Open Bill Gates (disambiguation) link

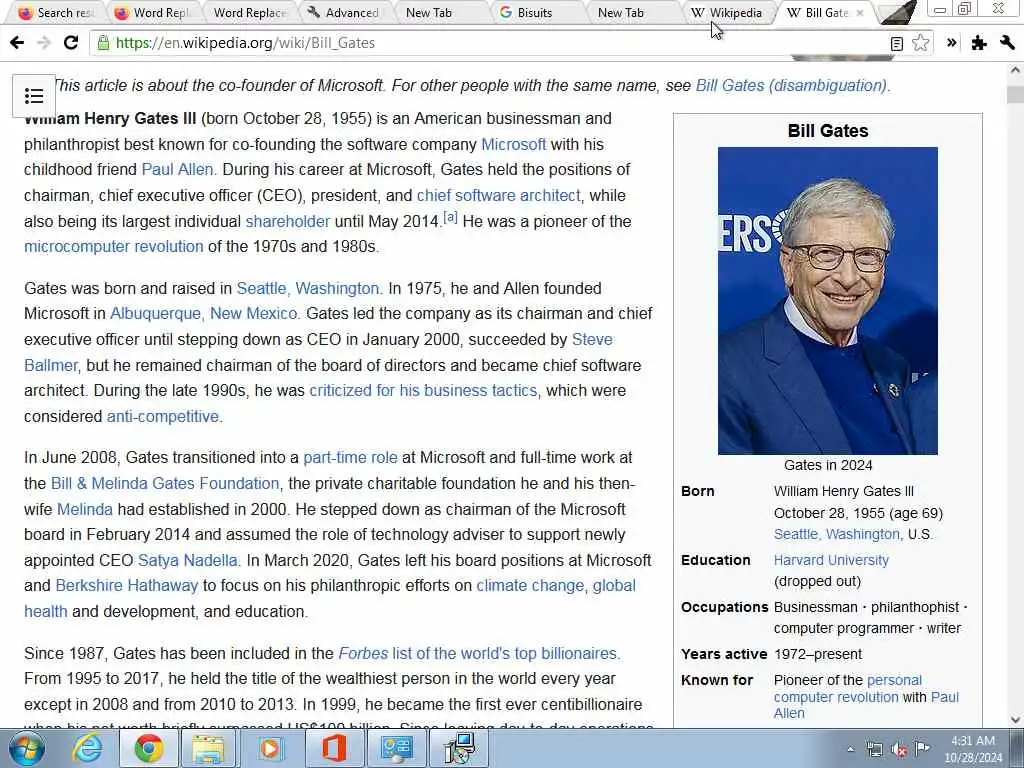click(x=792, y=86)
